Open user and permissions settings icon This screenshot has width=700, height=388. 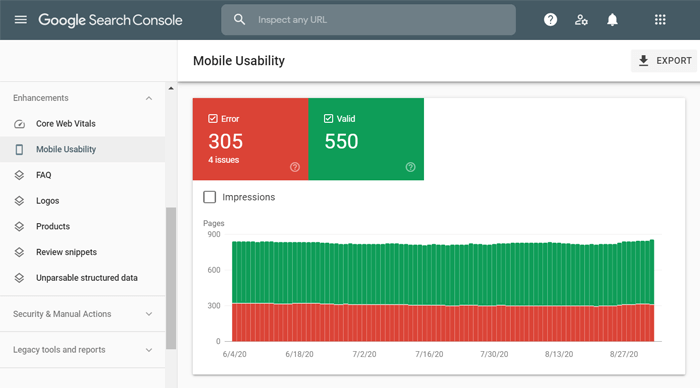[581, 20]
